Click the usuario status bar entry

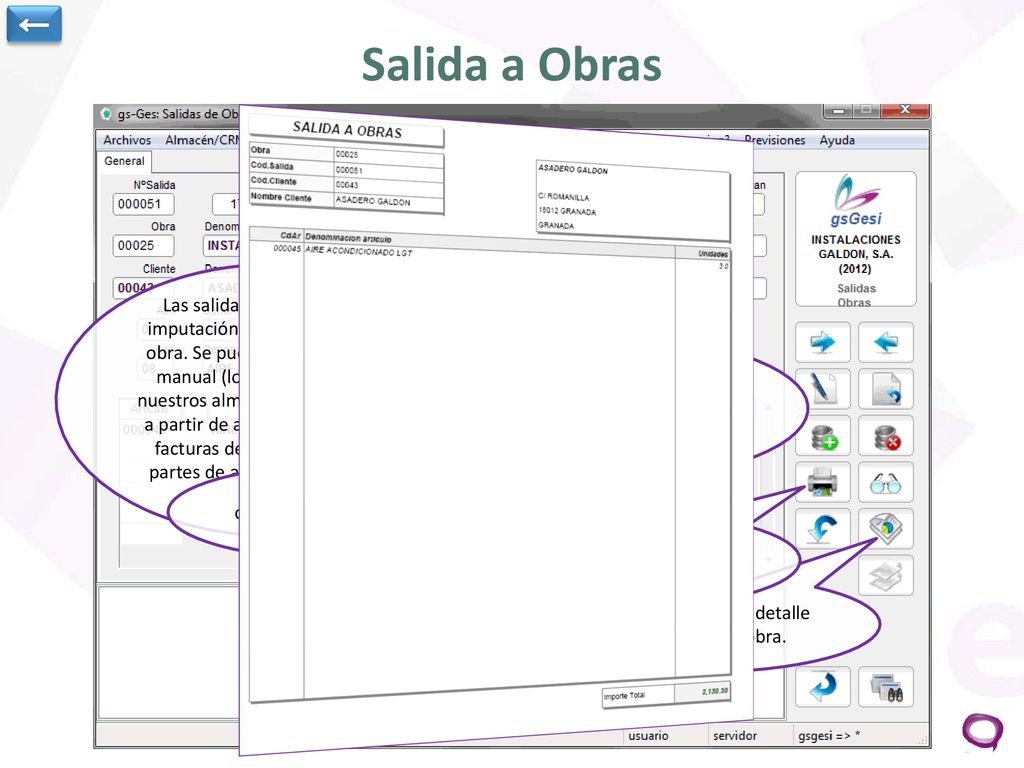pos(648,735)
